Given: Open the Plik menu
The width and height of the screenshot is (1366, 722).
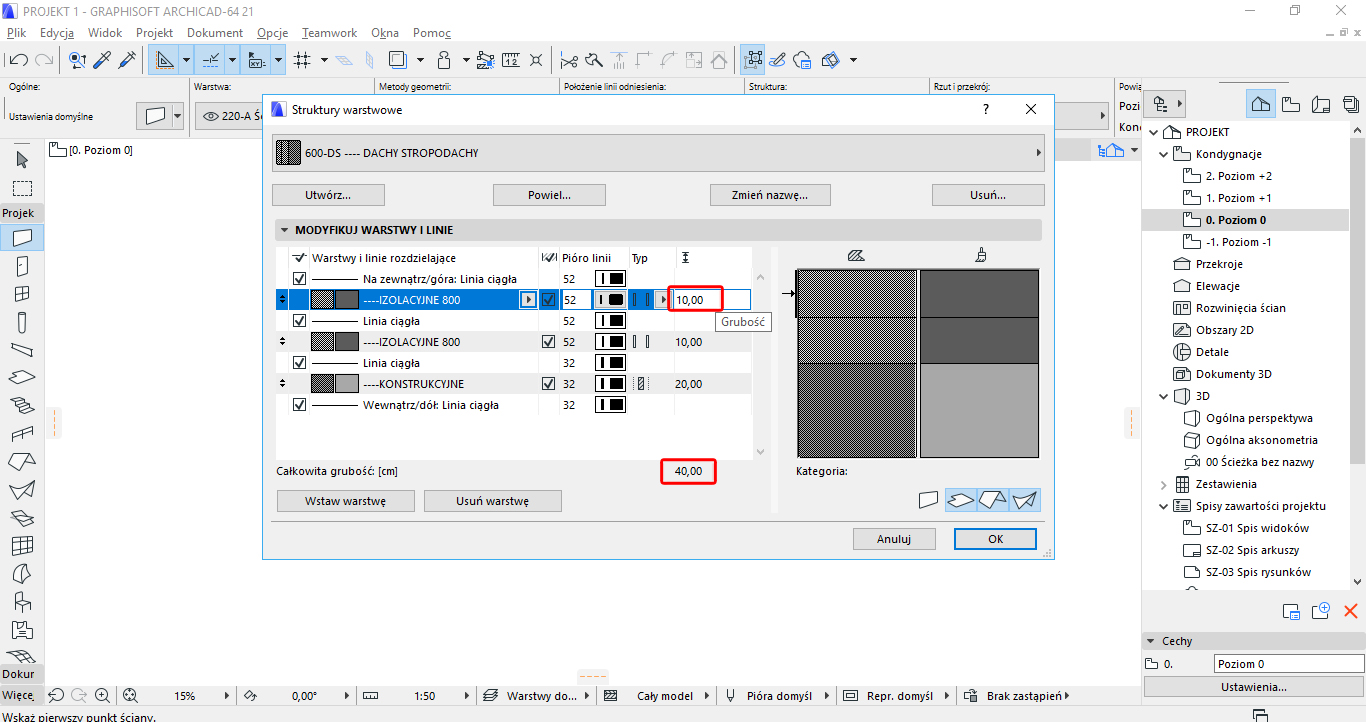Looking at the screenshot, I should click(x=16, y=32).
